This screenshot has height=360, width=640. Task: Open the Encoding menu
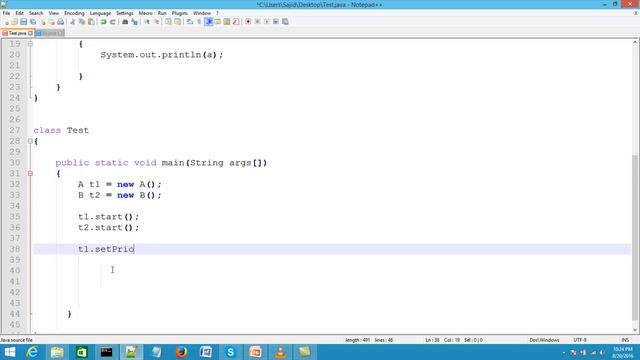[x=74, y=13]
